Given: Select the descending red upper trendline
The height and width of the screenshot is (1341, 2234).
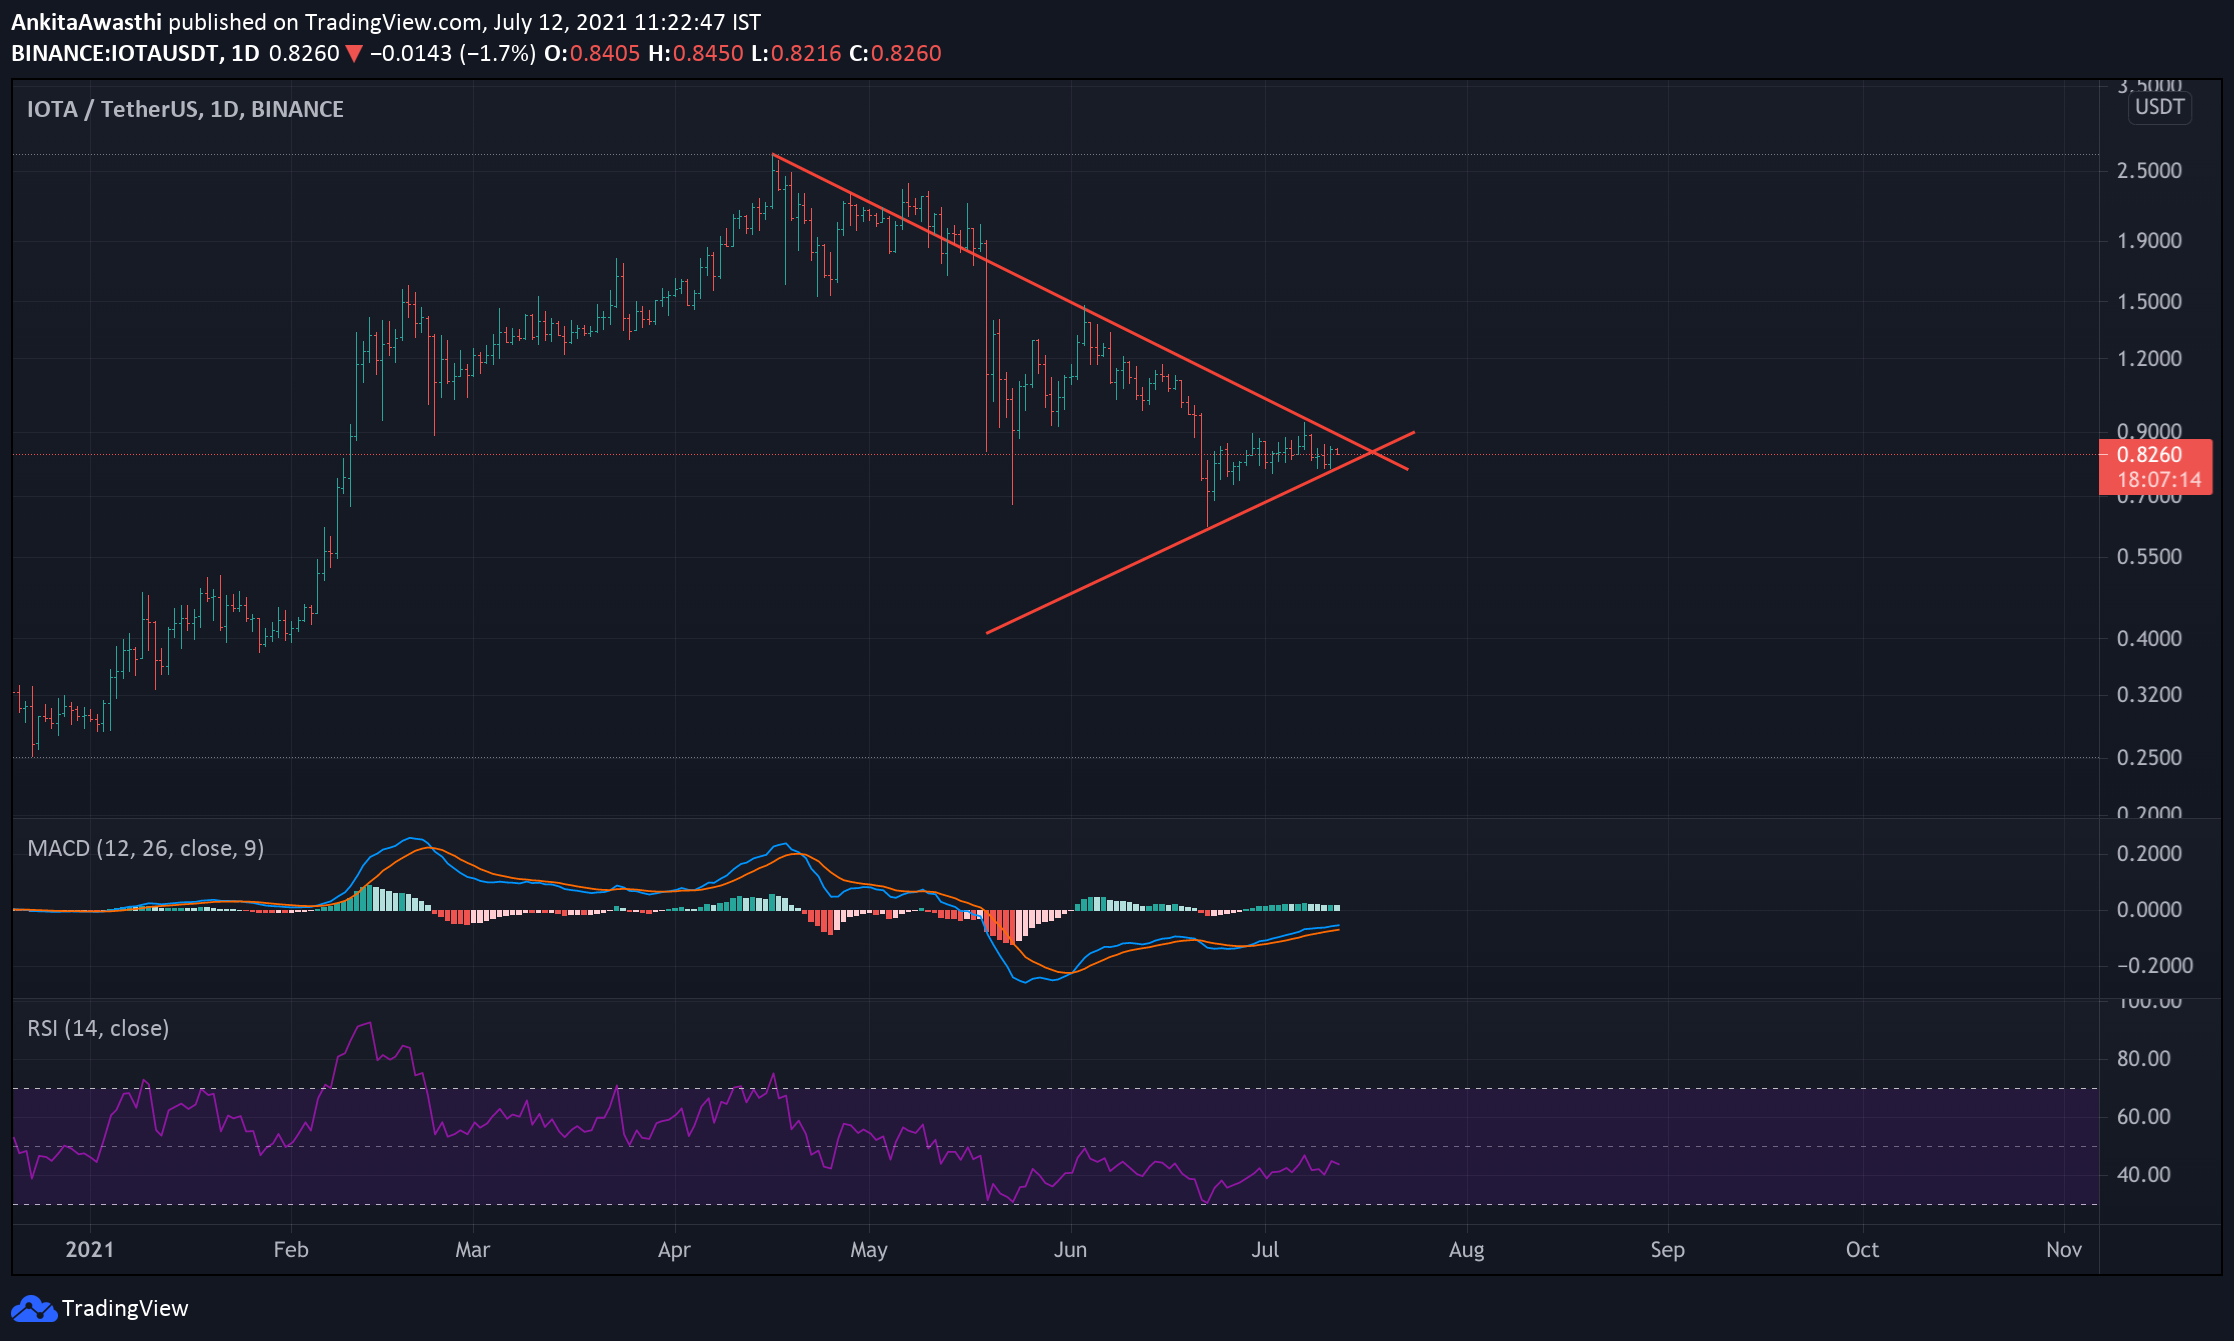Looking at the screenshot, I should point(1090,312).
